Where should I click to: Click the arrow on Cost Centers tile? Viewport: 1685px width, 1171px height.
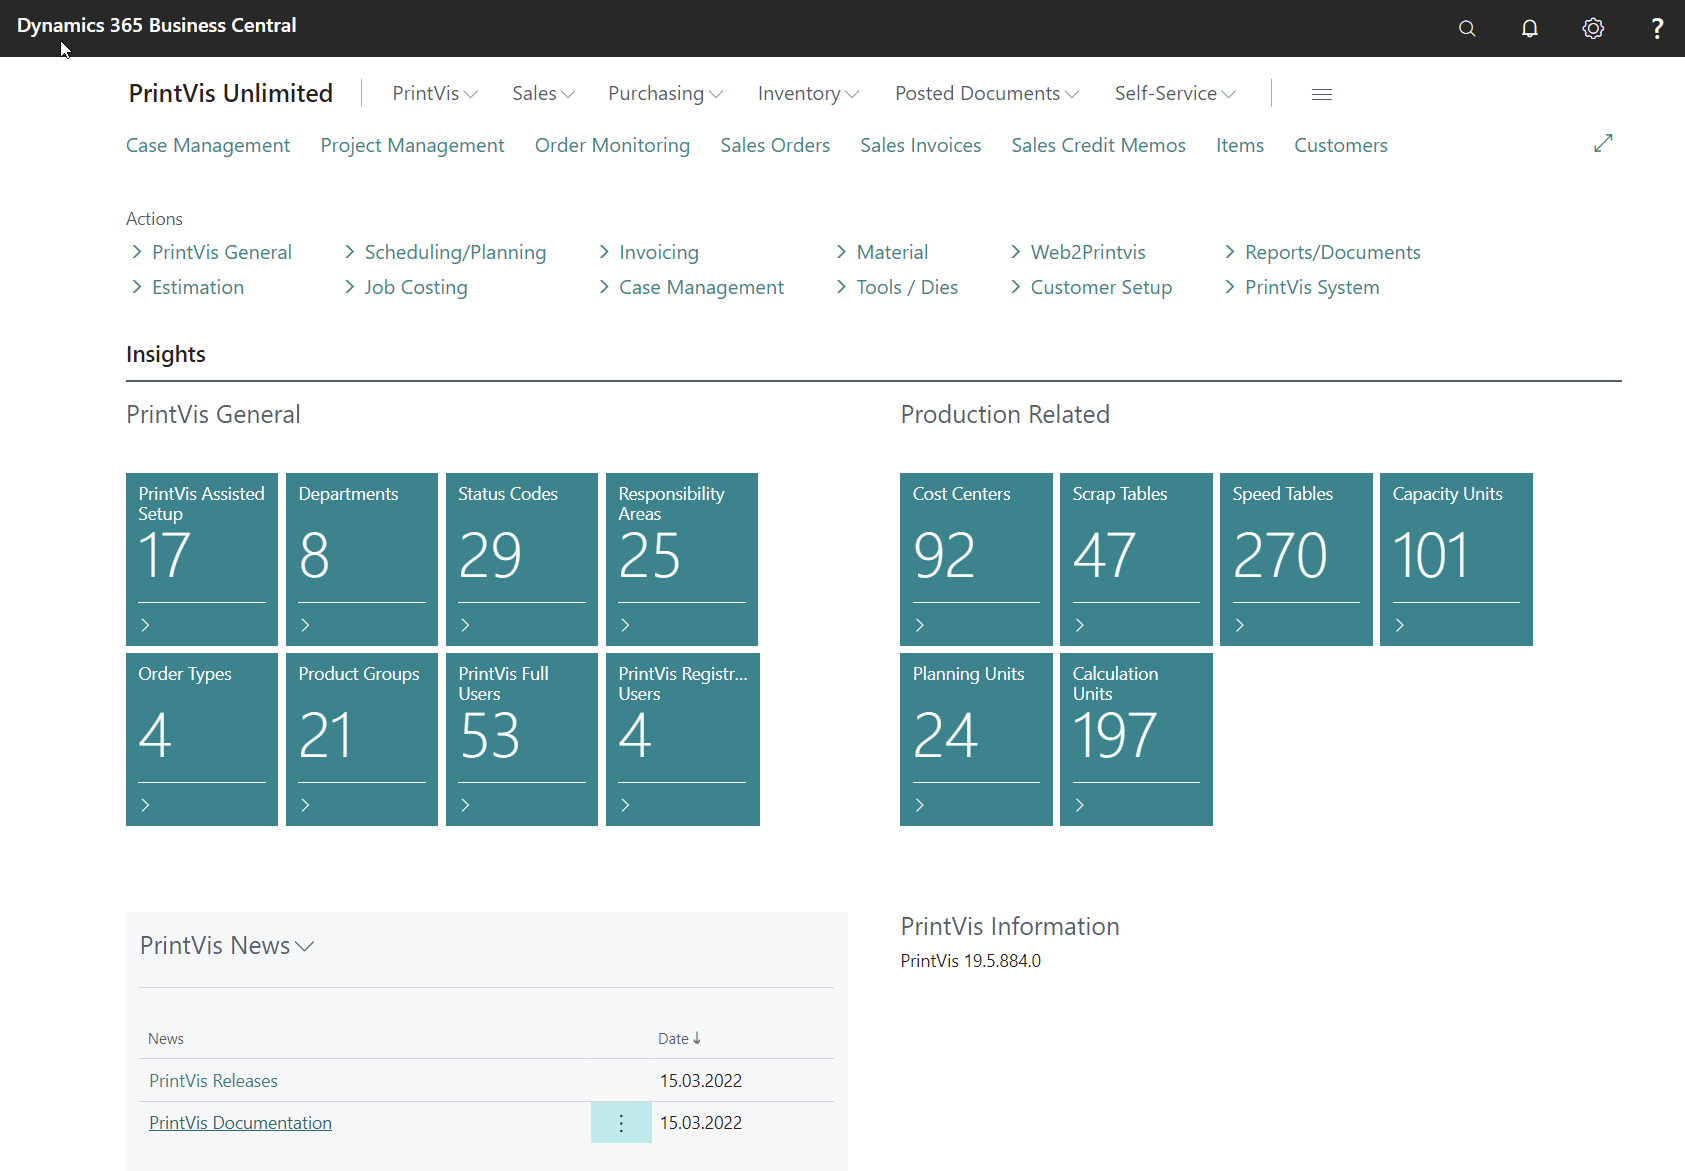click(x=920, y=625)
